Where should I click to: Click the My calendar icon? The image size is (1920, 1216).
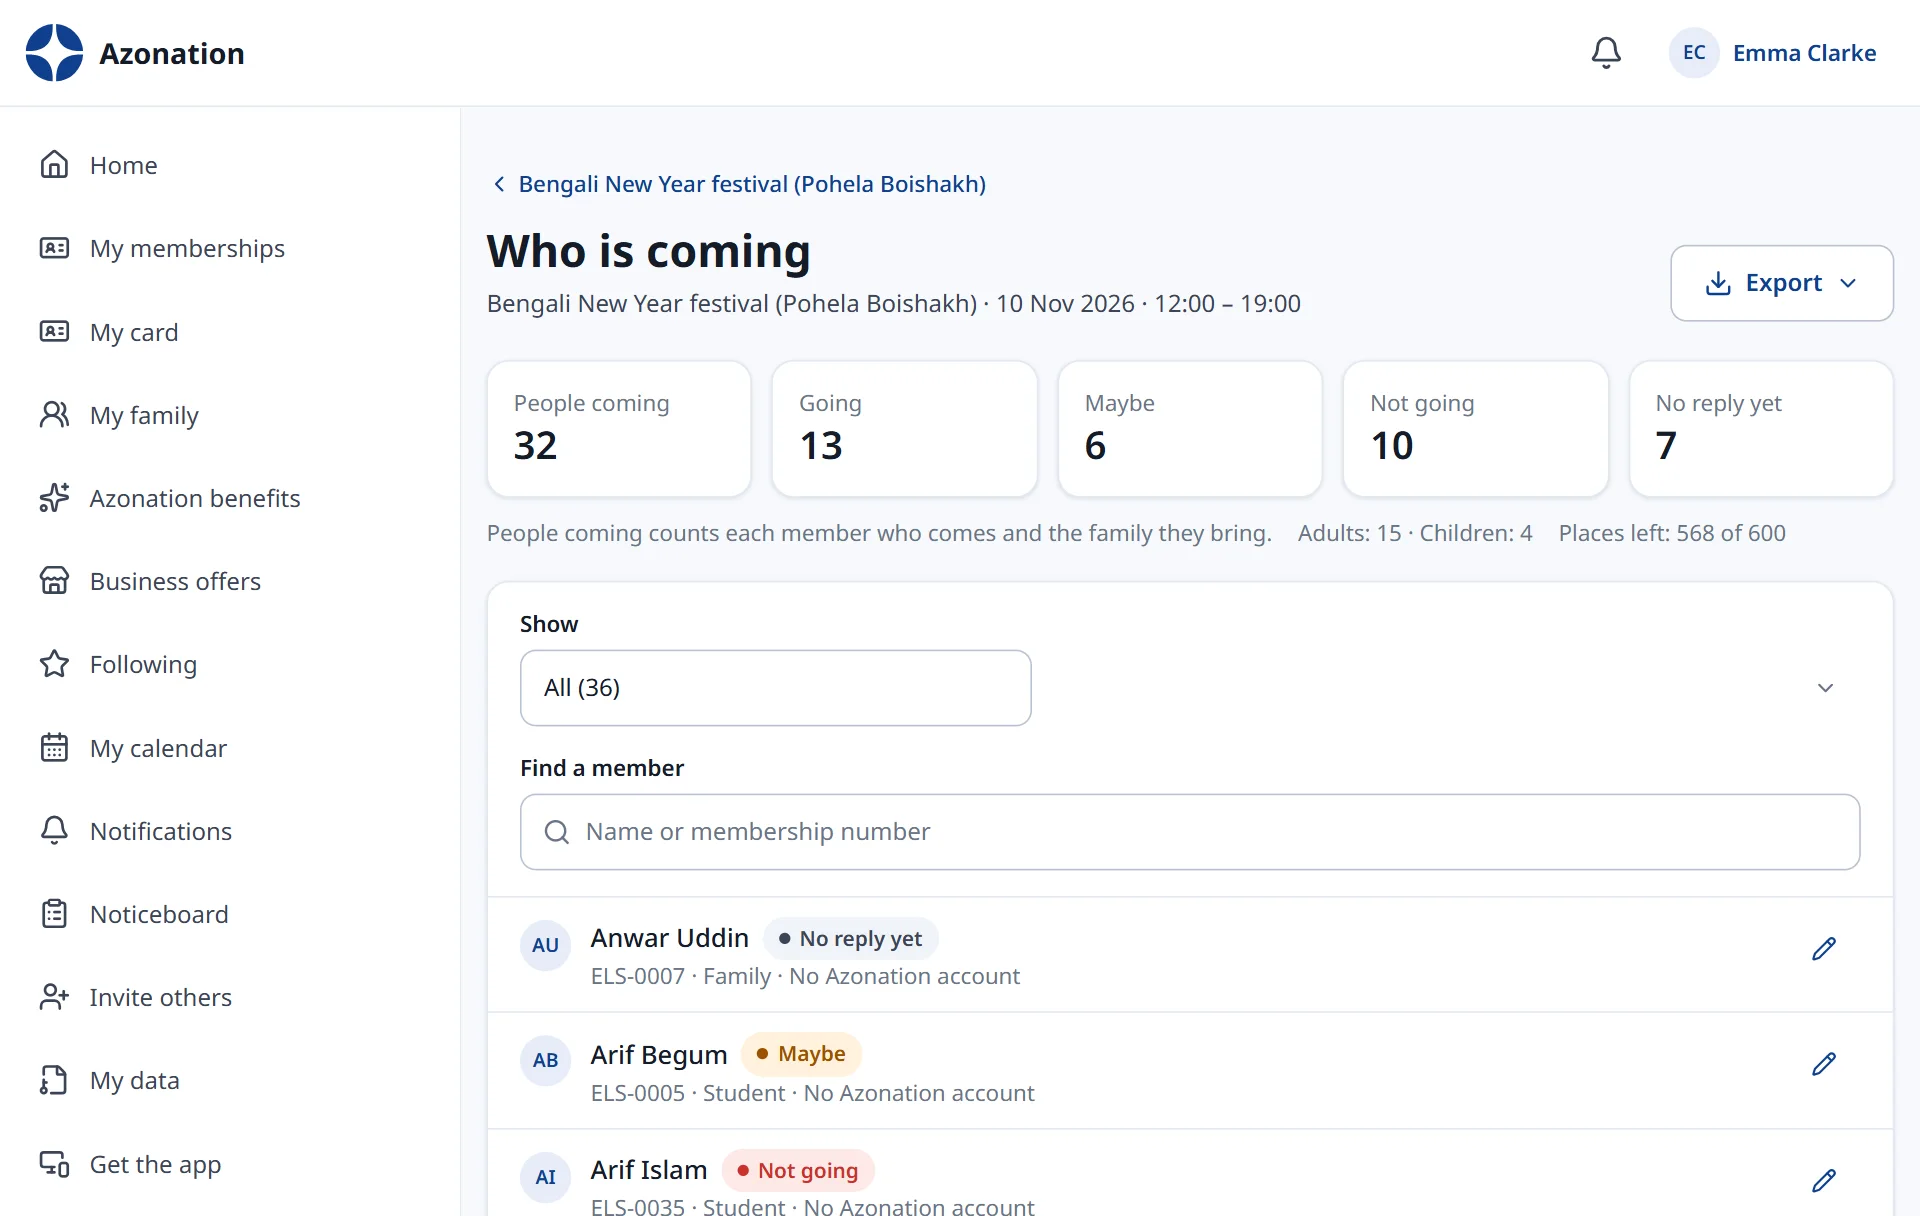click(x=54, y=748)
